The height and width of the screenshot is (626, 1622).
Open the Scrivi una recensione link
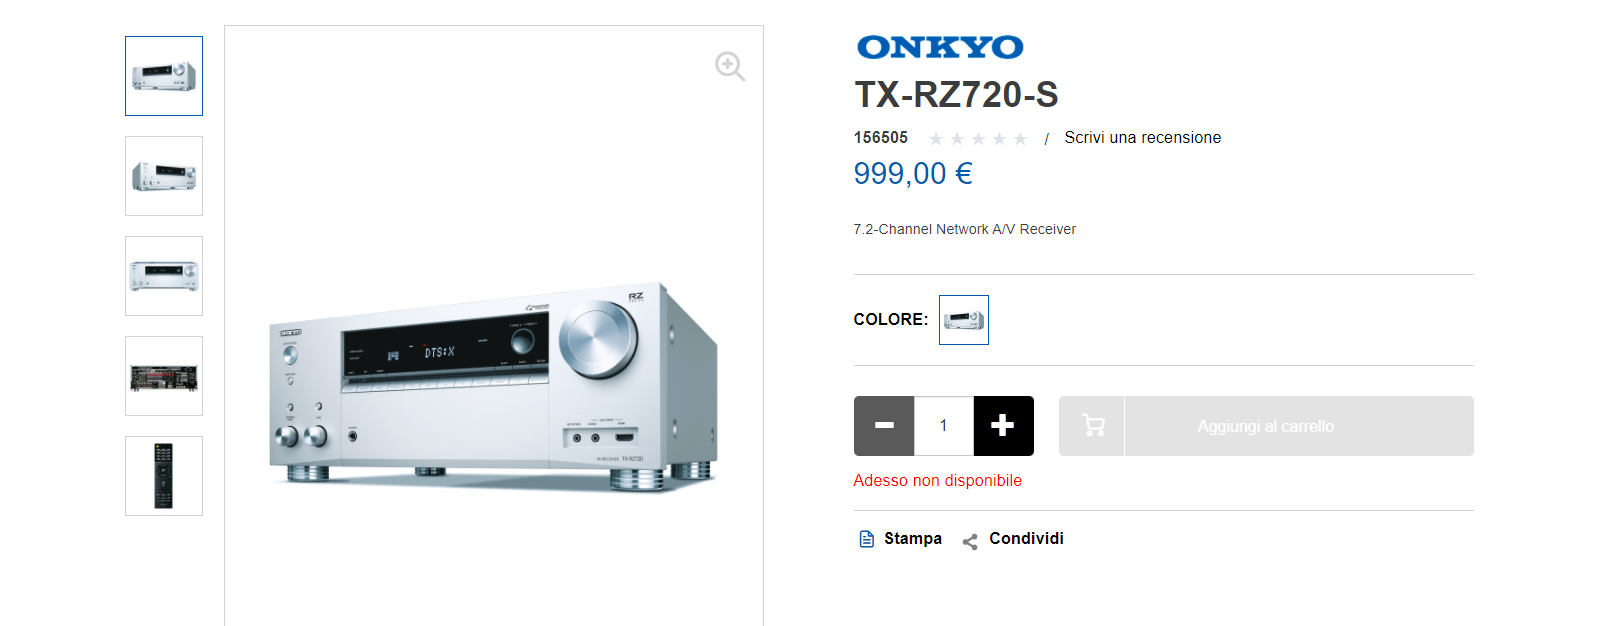point(1142,138)
